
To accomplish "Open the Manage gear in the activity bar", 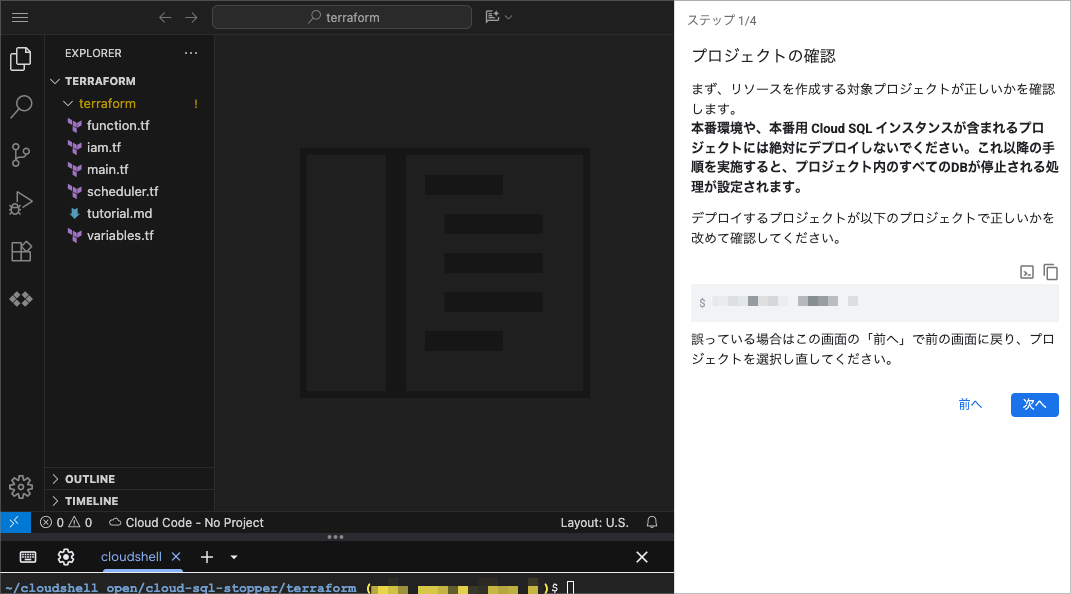I will click(x=21, y=487).
